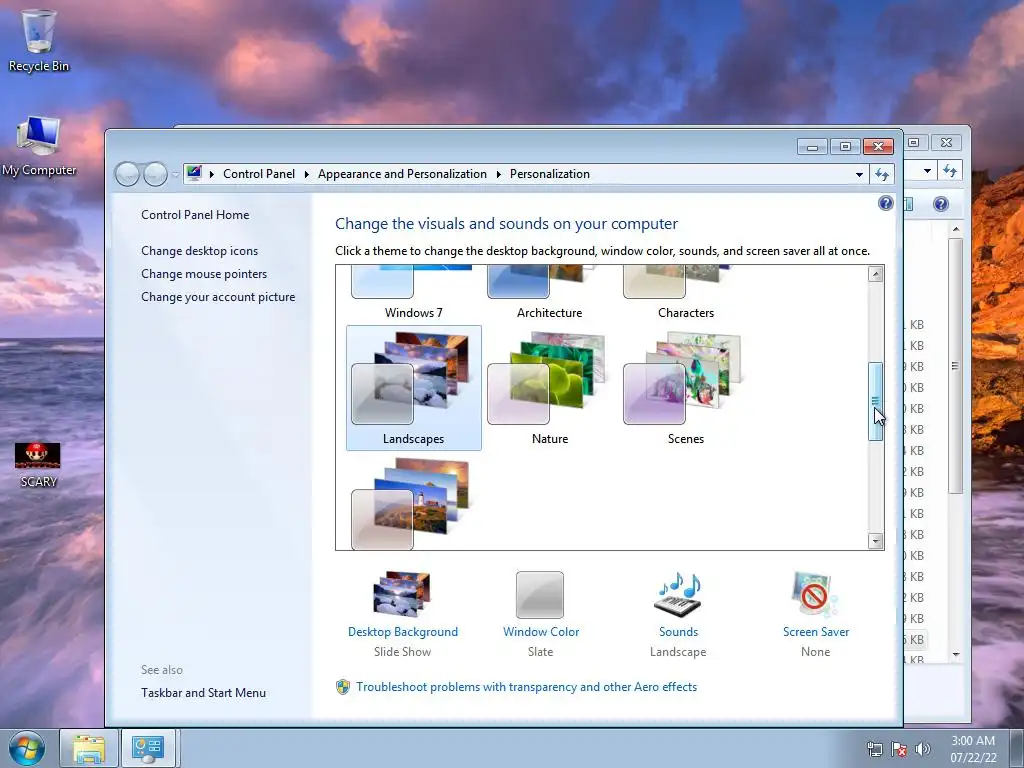
Task: Expand the arrow after Appearance and Personalization
Action: click(x=498, y=174)
